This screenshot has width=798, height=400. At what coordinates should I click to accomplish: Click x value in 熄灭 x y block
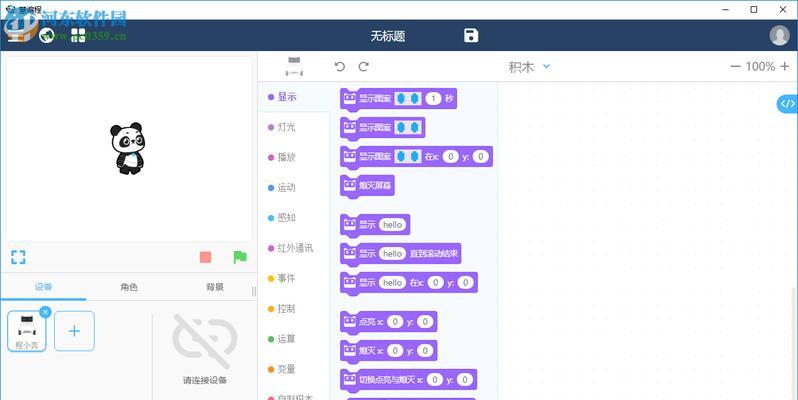(395, 351)
